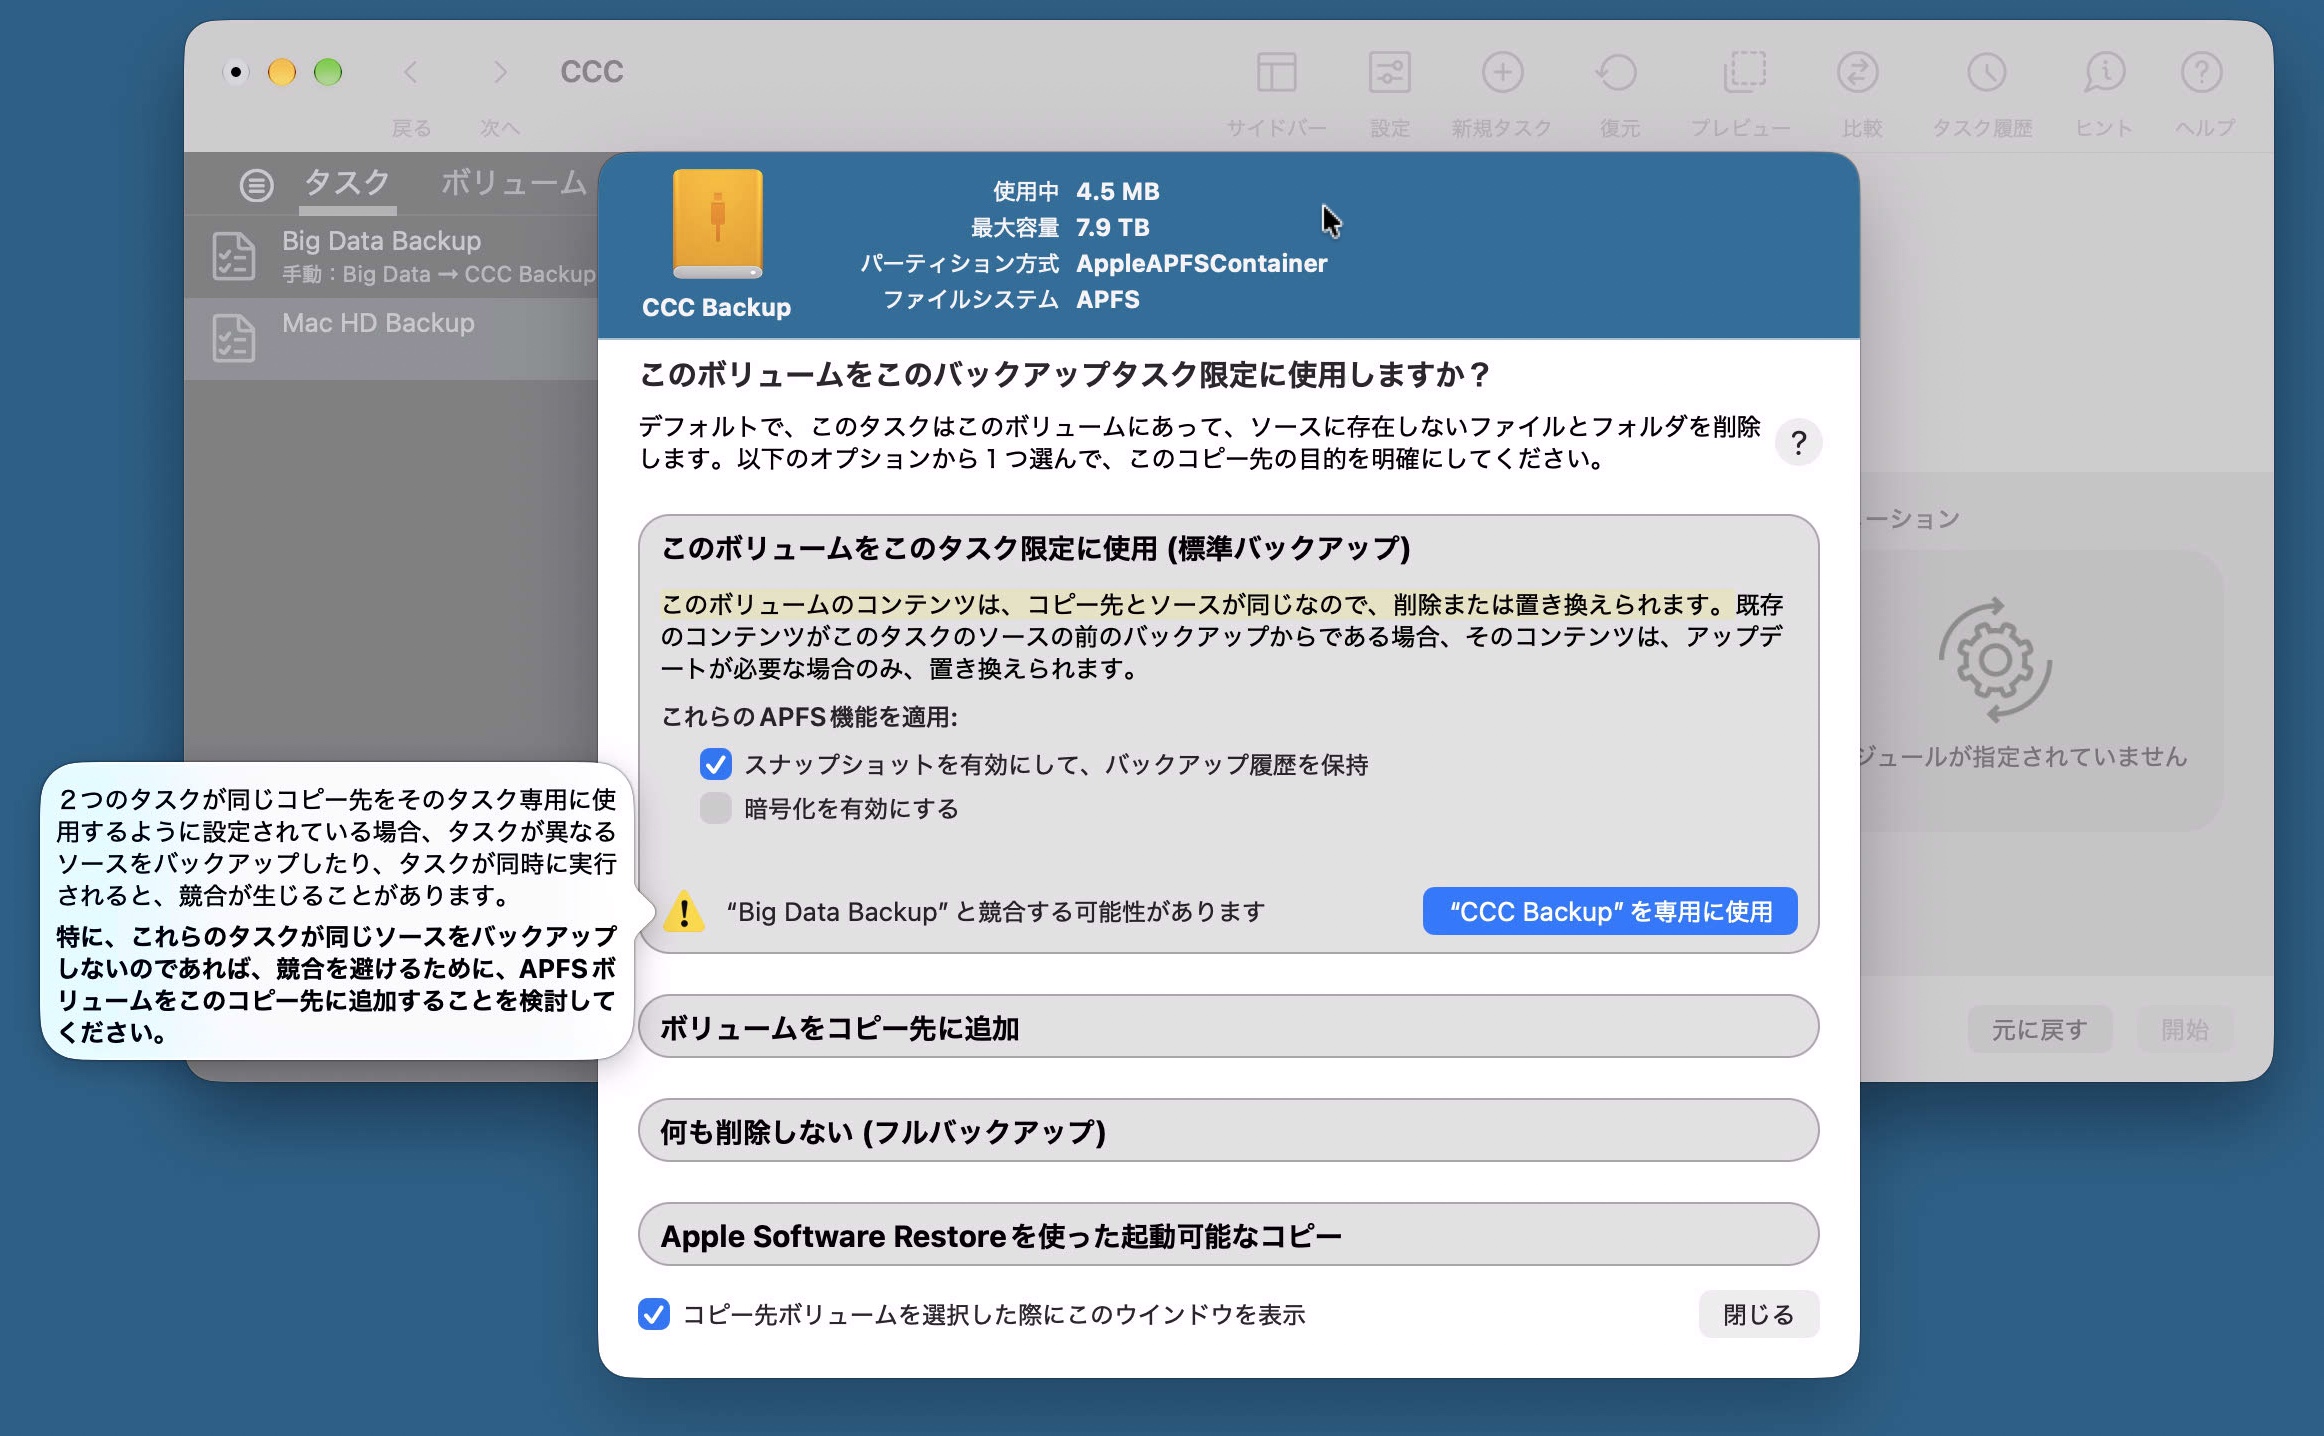2324x1436 pixels.
Task: Click the Mac HD Backup task document icon
Action: (x=234, y=338)
